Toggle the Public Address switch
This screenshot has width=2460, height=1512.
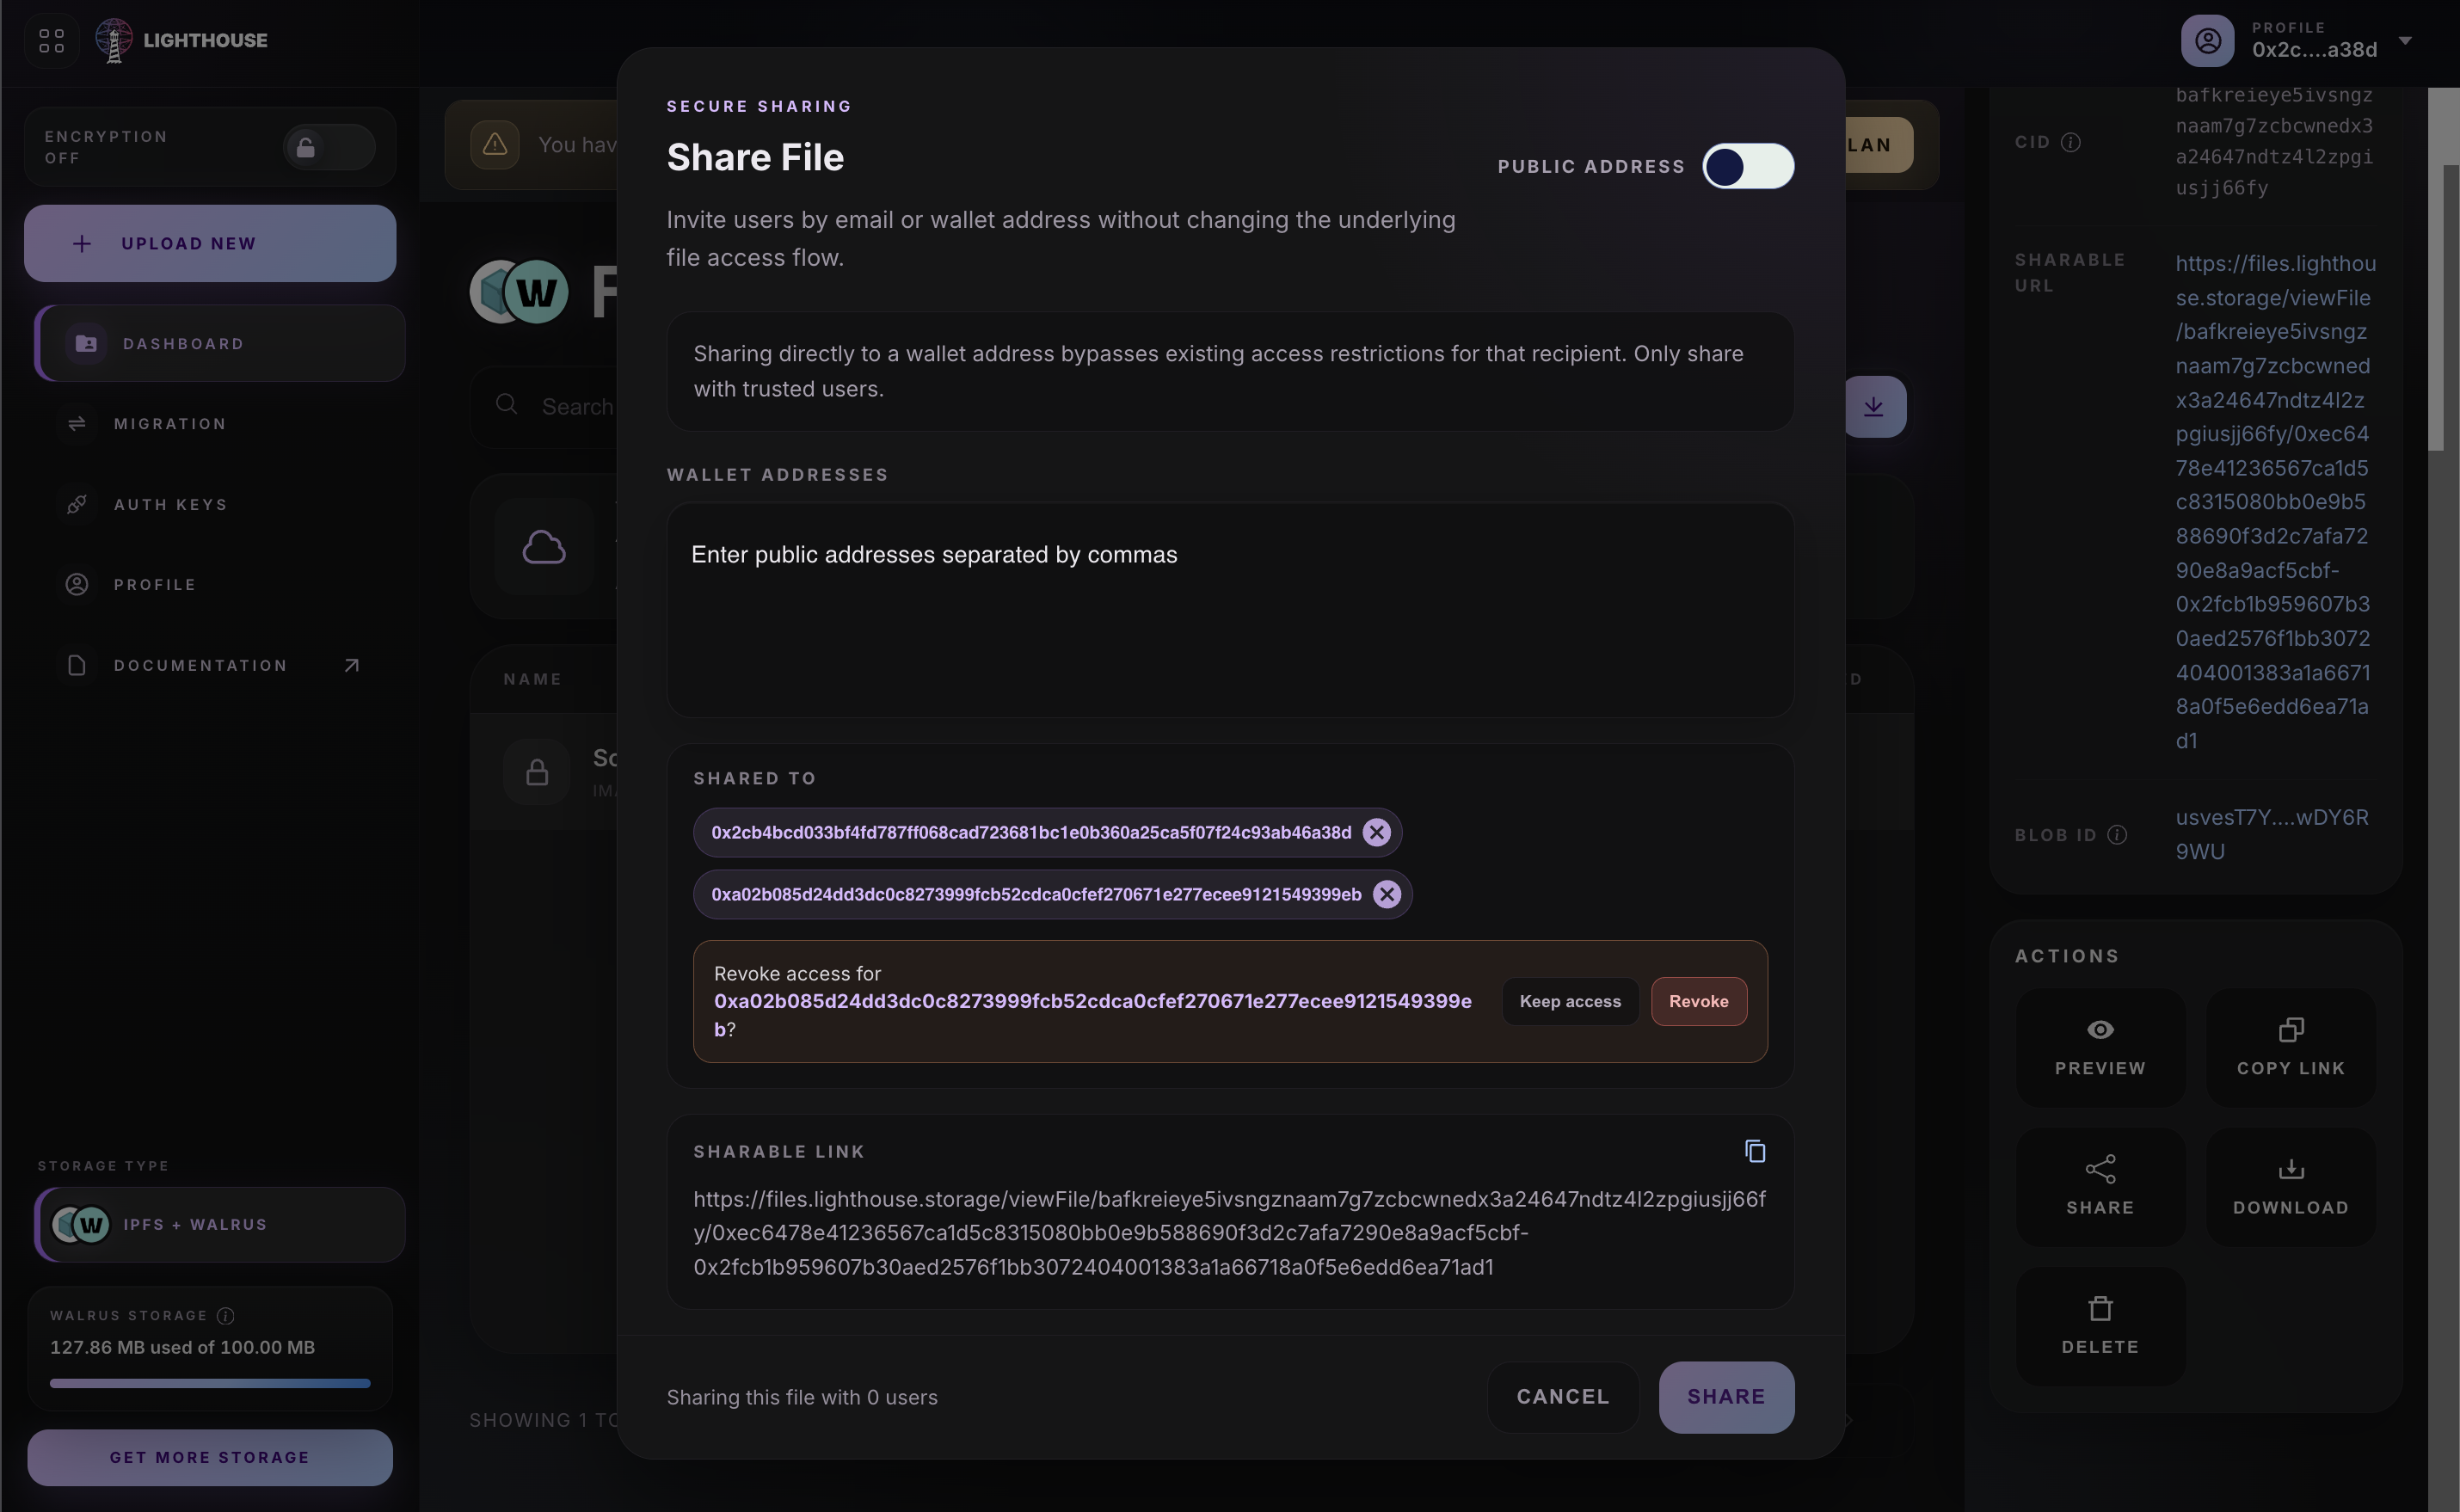[x=1747, y=166]
